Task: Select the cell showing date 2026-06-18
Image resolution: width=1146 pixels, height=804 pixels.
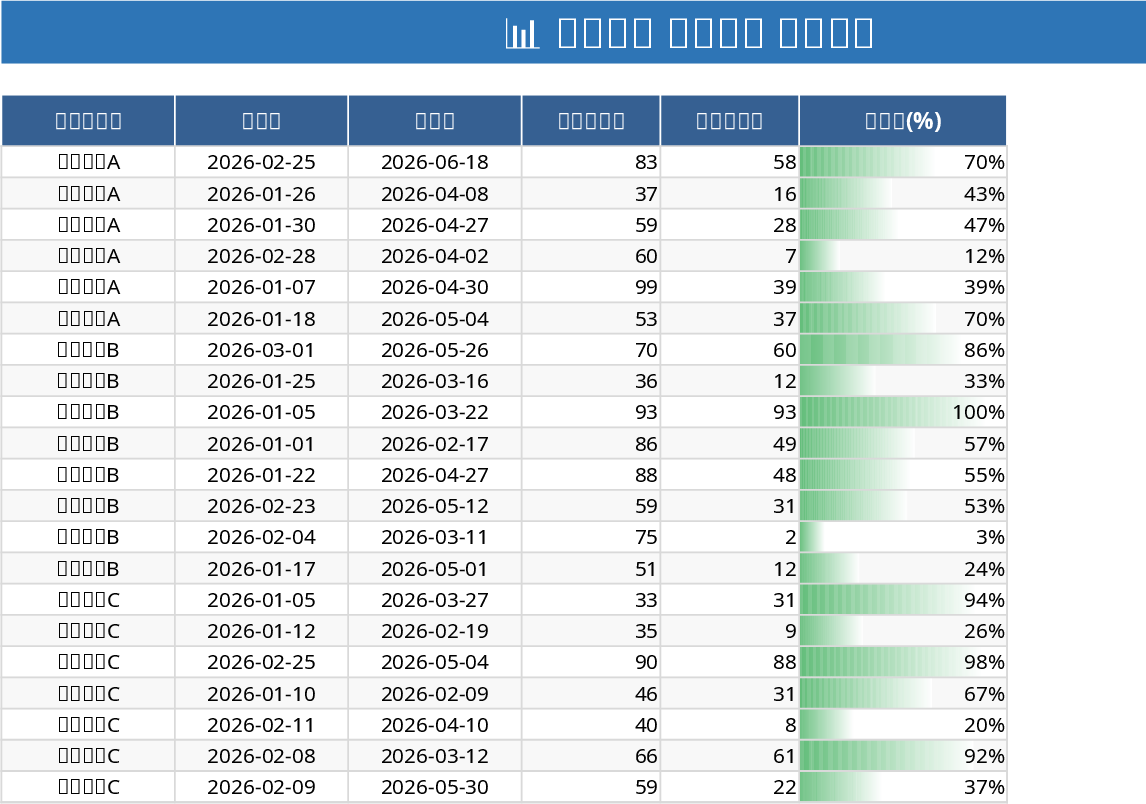Action: [433, 161]
